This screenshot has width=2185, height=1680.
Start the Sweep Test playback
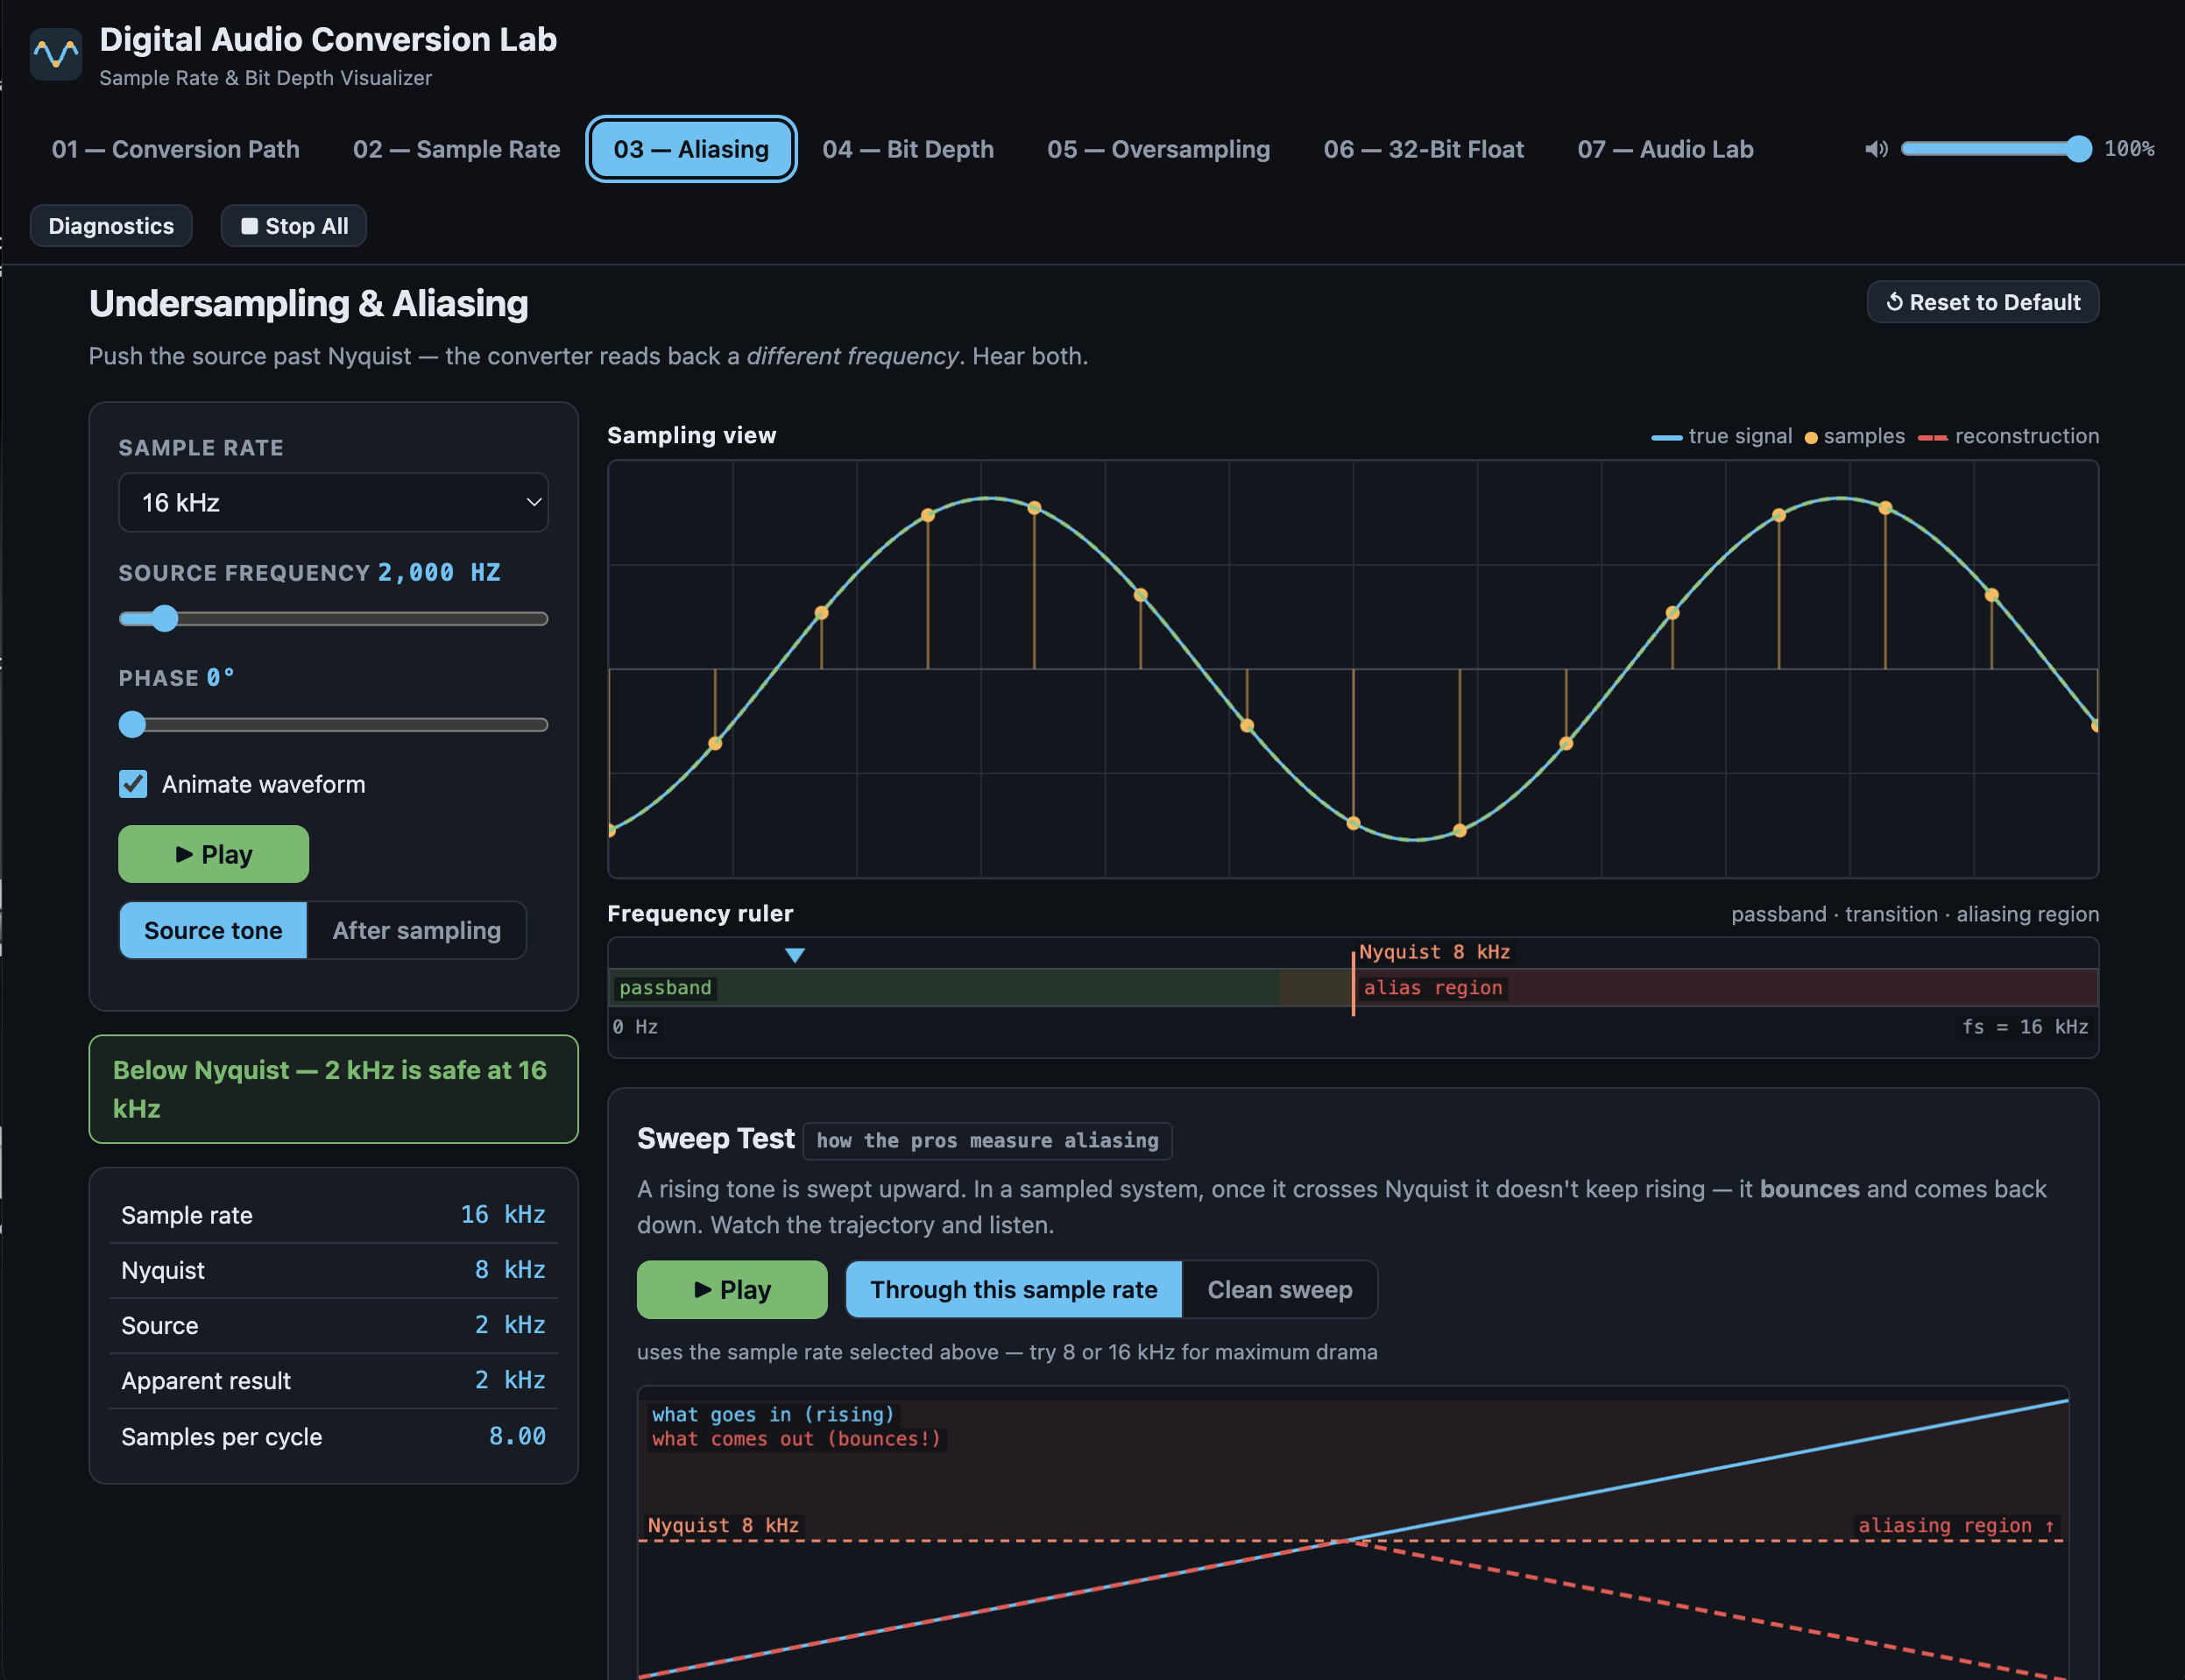click(732, 1289)
